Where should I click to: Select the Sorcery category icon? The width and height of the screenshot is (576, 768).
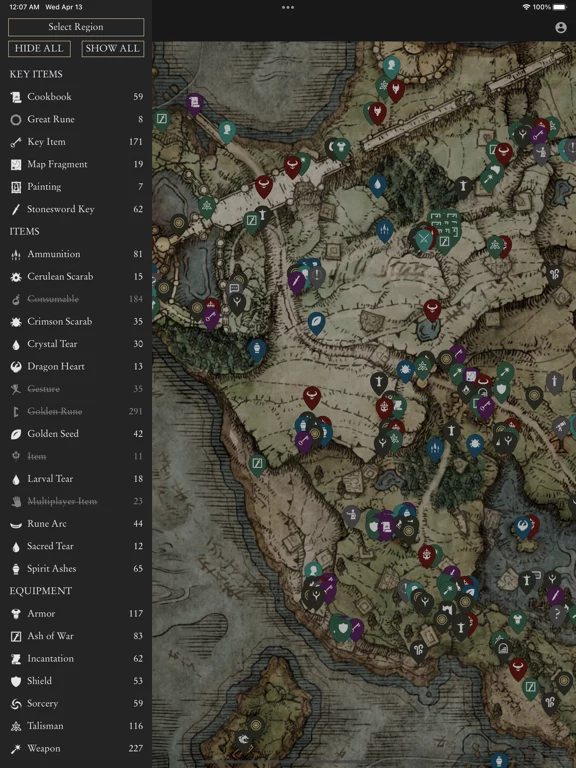[16, 704]
